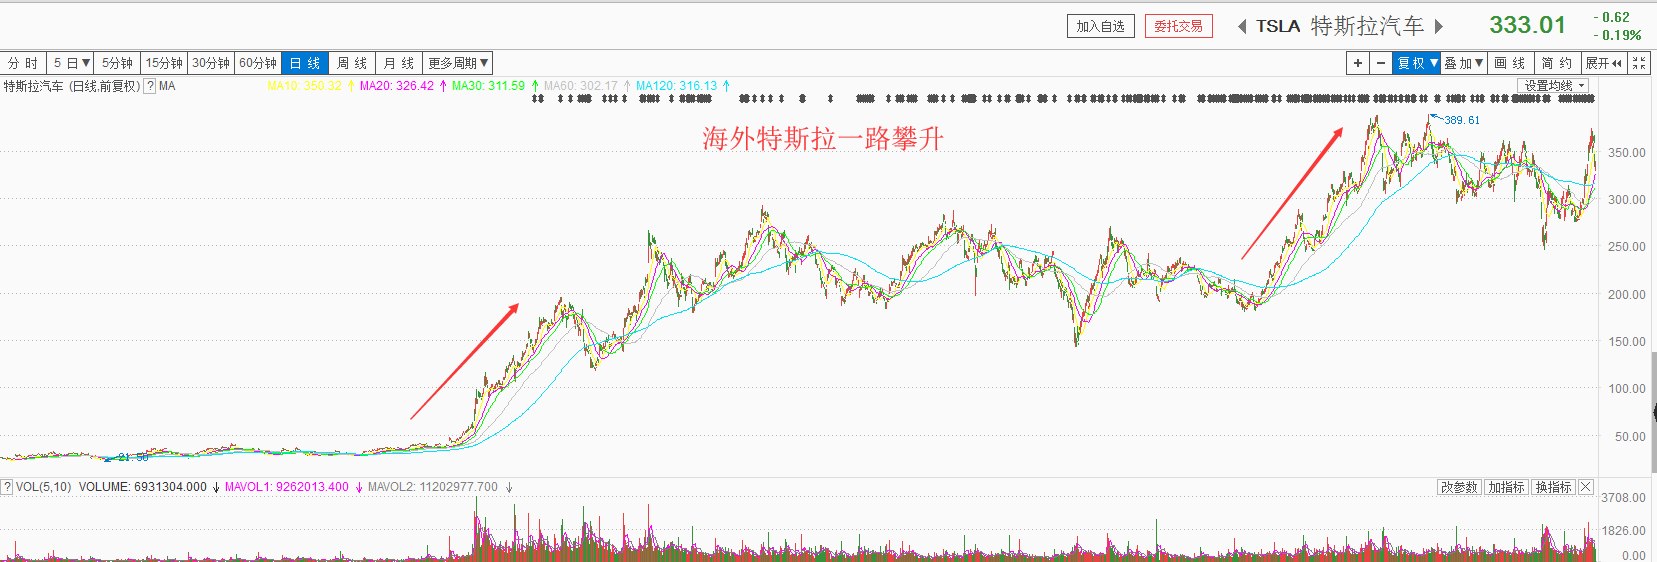The width and height of the screenshot is (1657, 562).
Task: Switch to the 月线 monthly tab
Action: coord(399,63)
